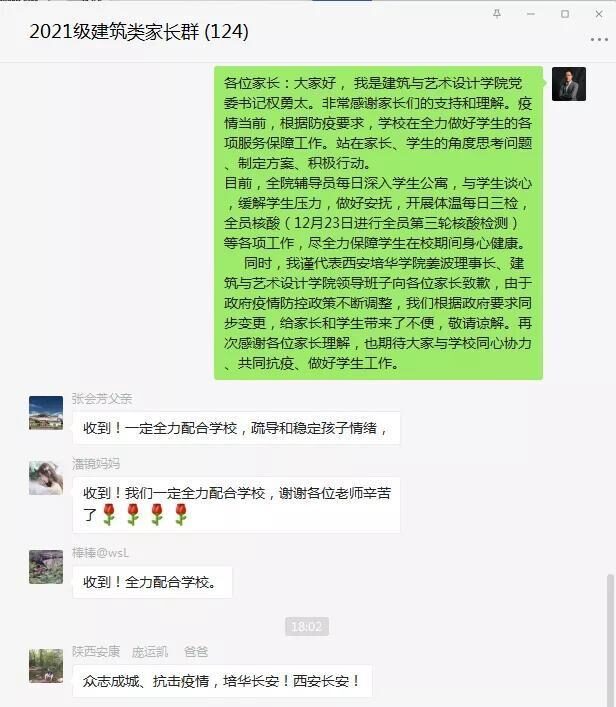Minimize the WeChat chat window
This screenshot has width=616, height=707.
(x=531, y=14)
